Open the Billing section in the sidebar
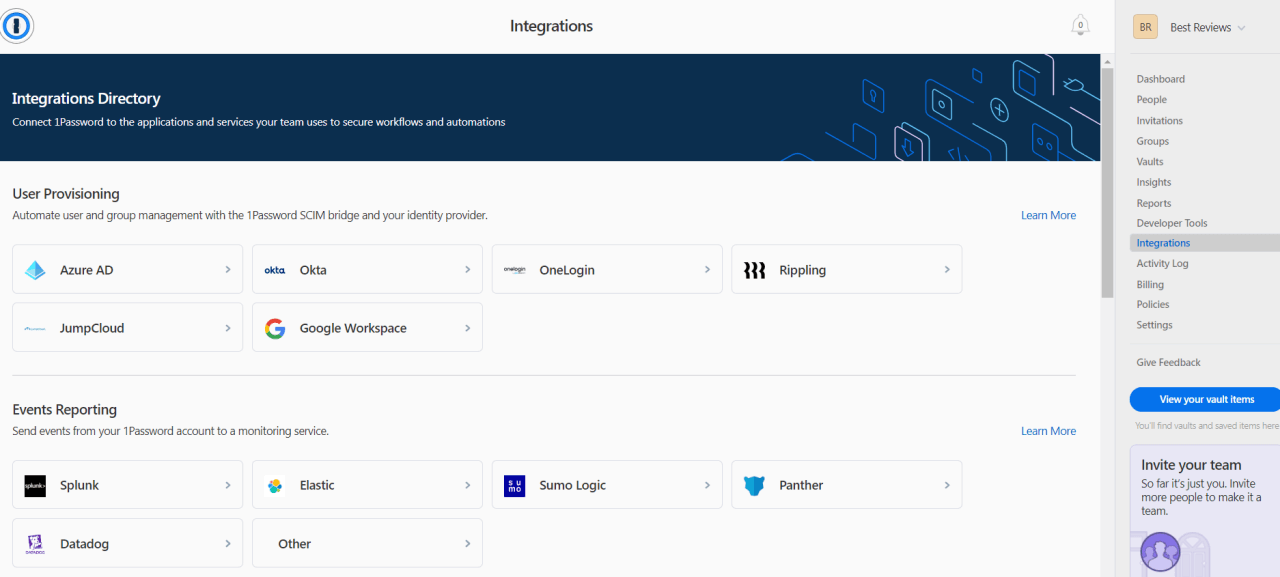The width and height of the screenshot is (1280, 577). click(1150, 283)
